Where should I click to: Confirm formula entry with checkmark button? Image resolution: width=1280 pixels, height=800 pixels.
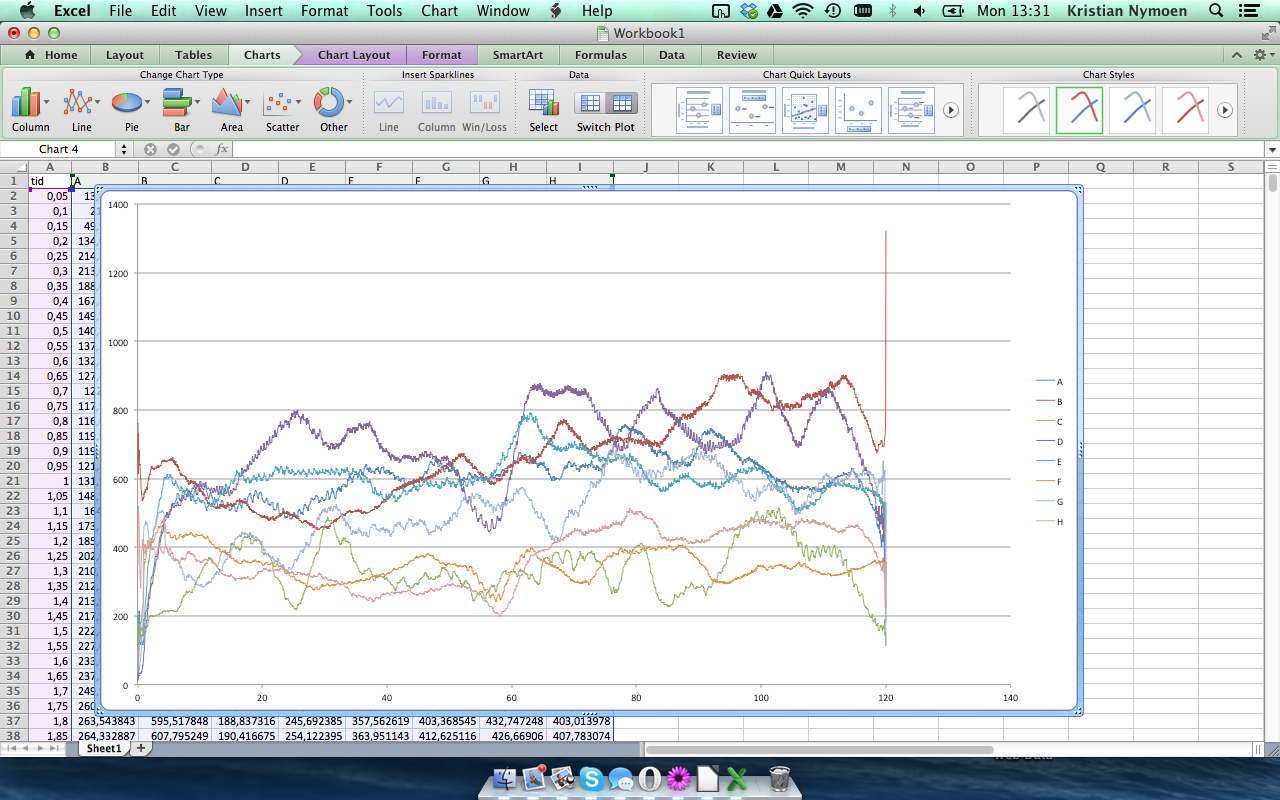(x=173, y=149)
